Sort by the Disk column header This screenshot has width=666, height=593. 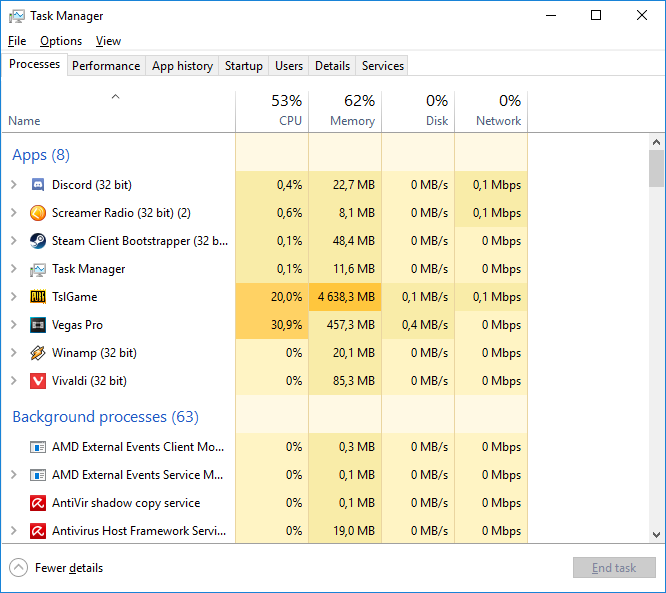[418, 112]
